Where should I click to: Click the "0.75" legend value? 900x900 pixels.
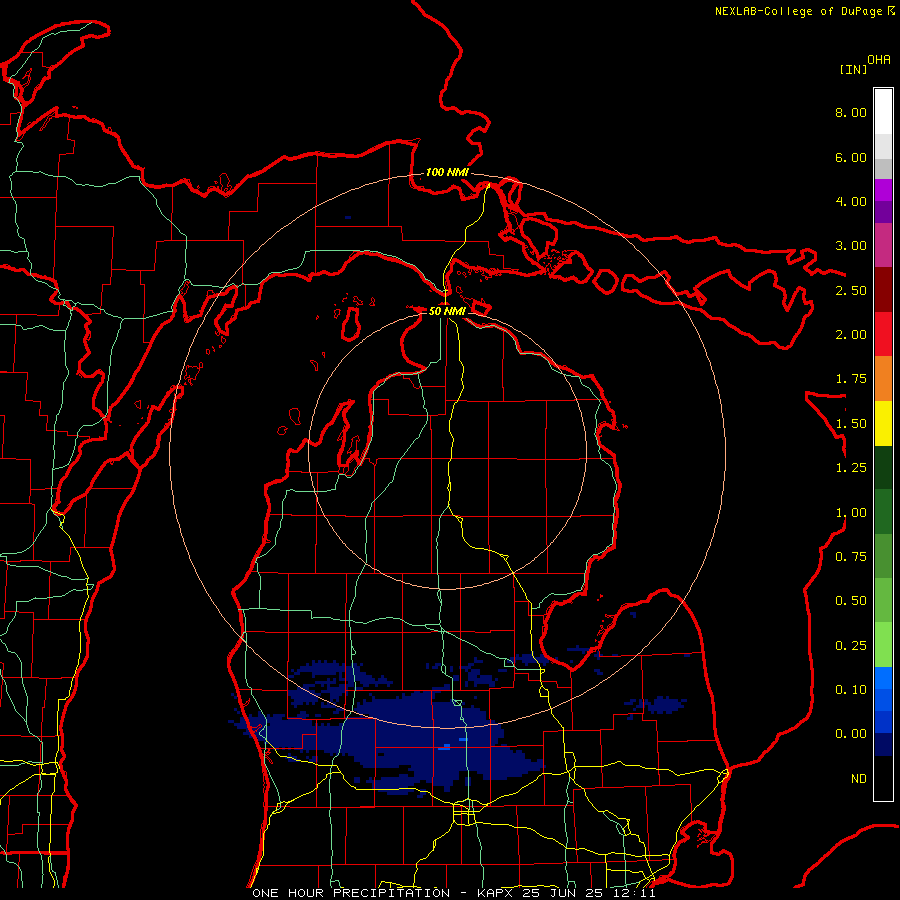click(x=851, y=557)
